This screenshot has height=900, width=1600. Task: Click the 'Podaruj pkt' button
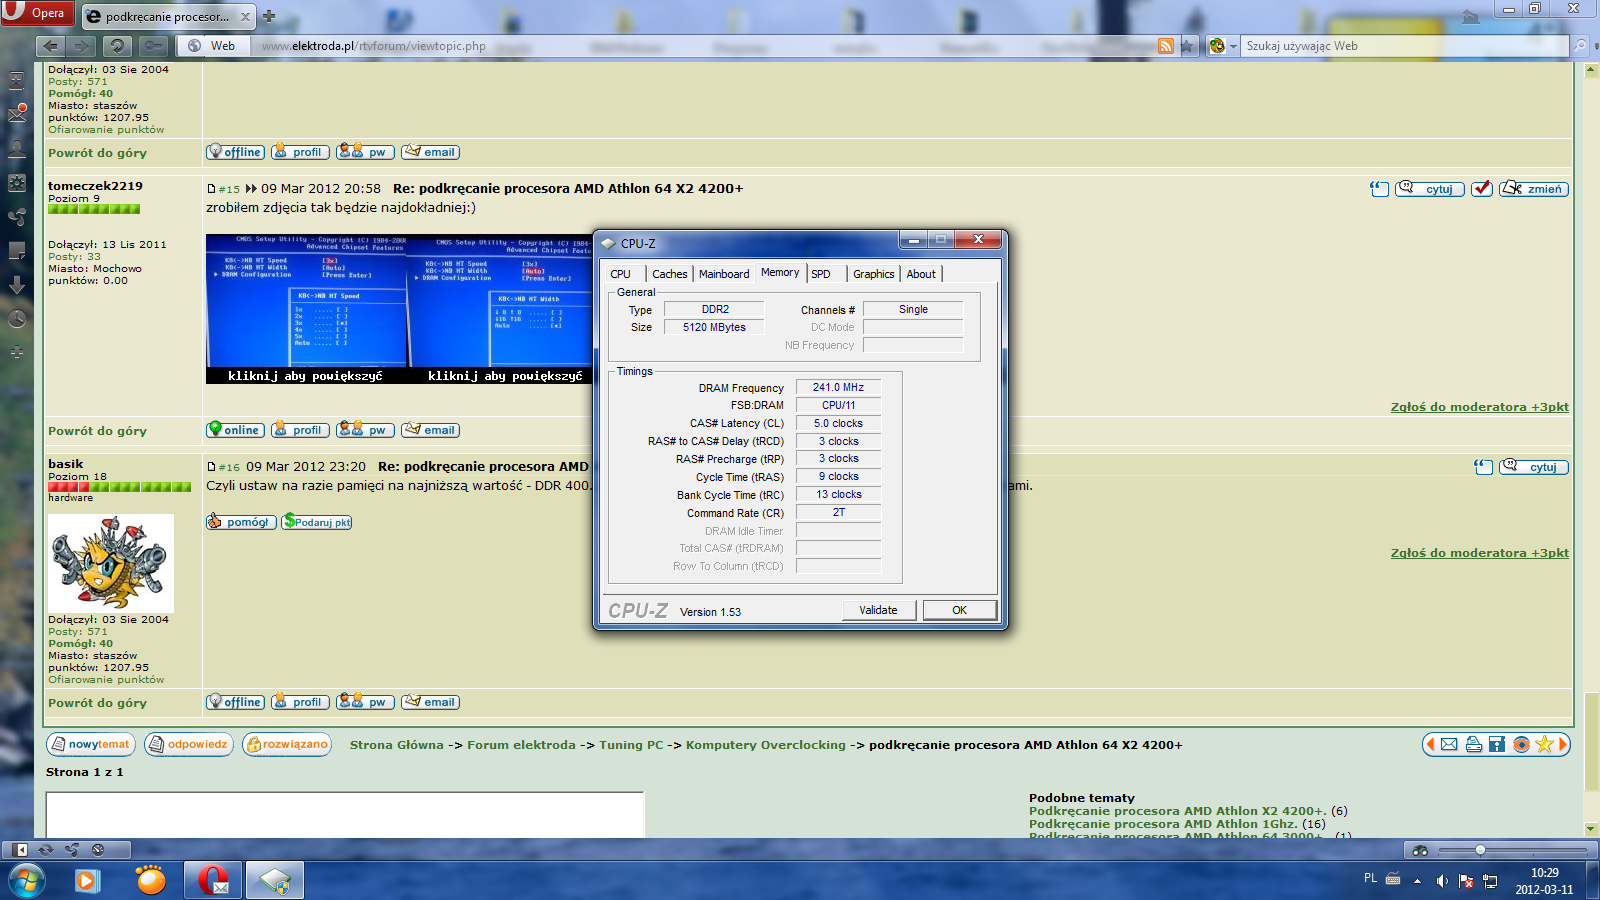coord(317,522)
